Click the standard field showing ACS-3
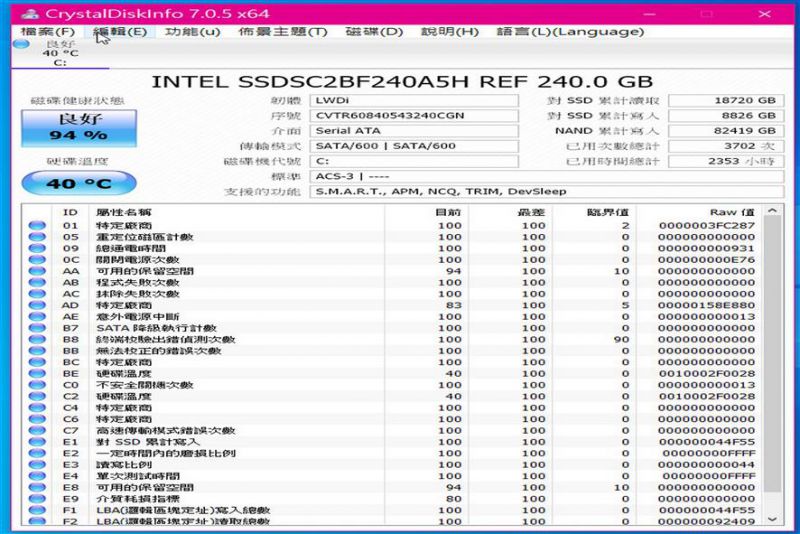 coord(546,176)
